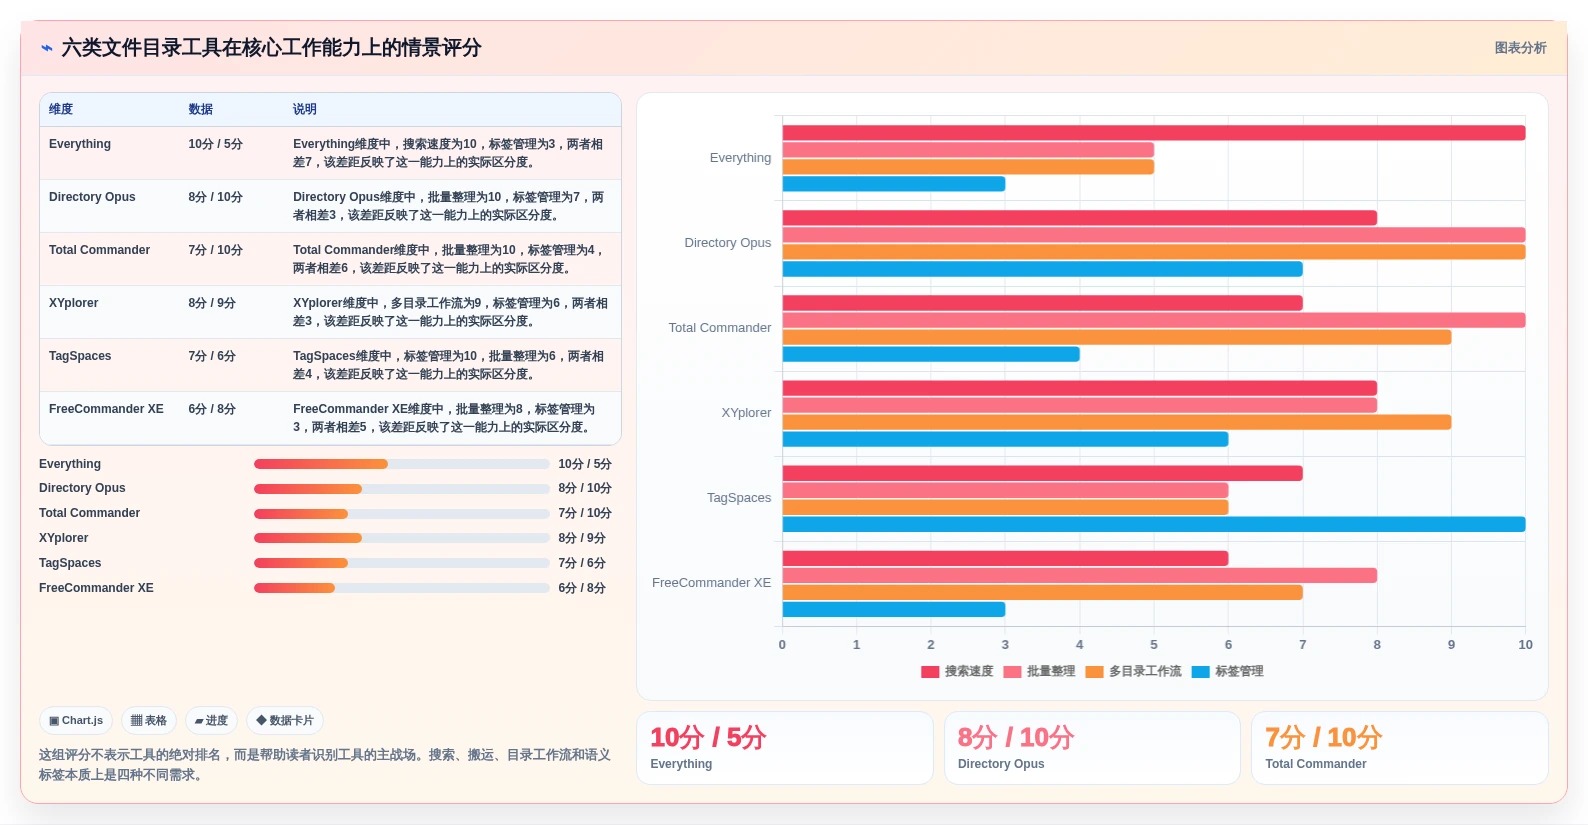The image size is (1588, 825).
Task: Click the 图表分析 label in the header
Action: (x=1520, y=48)
